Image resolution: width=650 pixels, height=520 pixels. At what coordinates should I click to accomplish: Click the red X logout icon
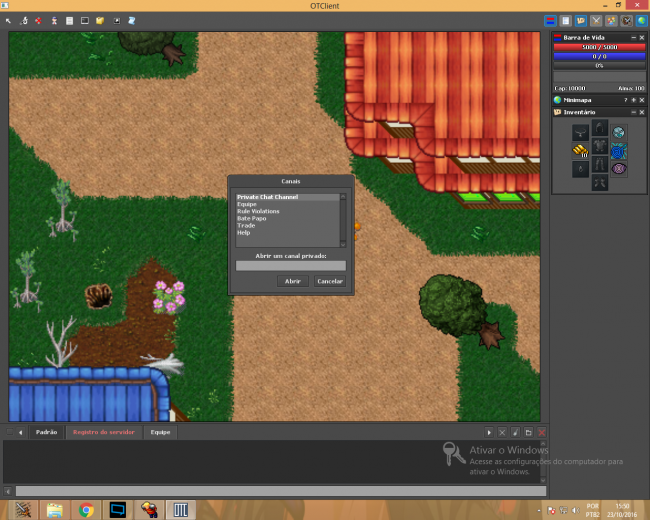coord(39,21)
